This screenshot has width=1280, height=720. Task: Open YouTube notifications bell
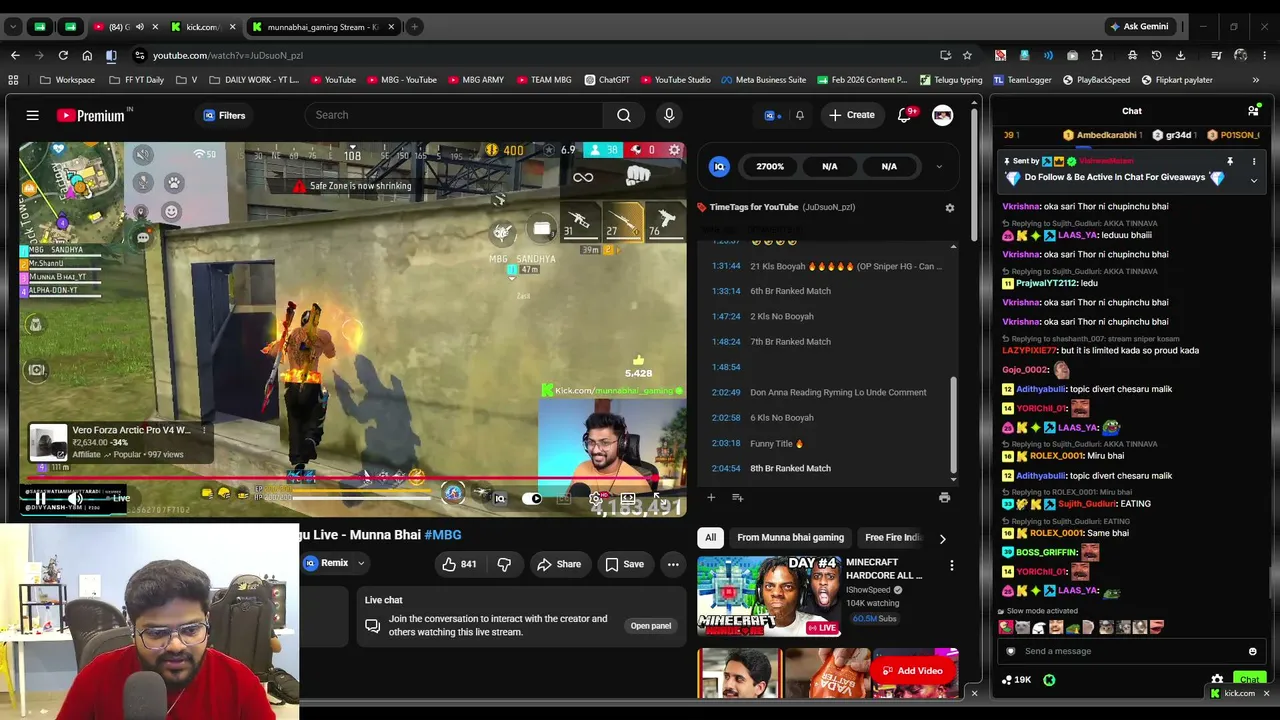click(x=906, y=115)
